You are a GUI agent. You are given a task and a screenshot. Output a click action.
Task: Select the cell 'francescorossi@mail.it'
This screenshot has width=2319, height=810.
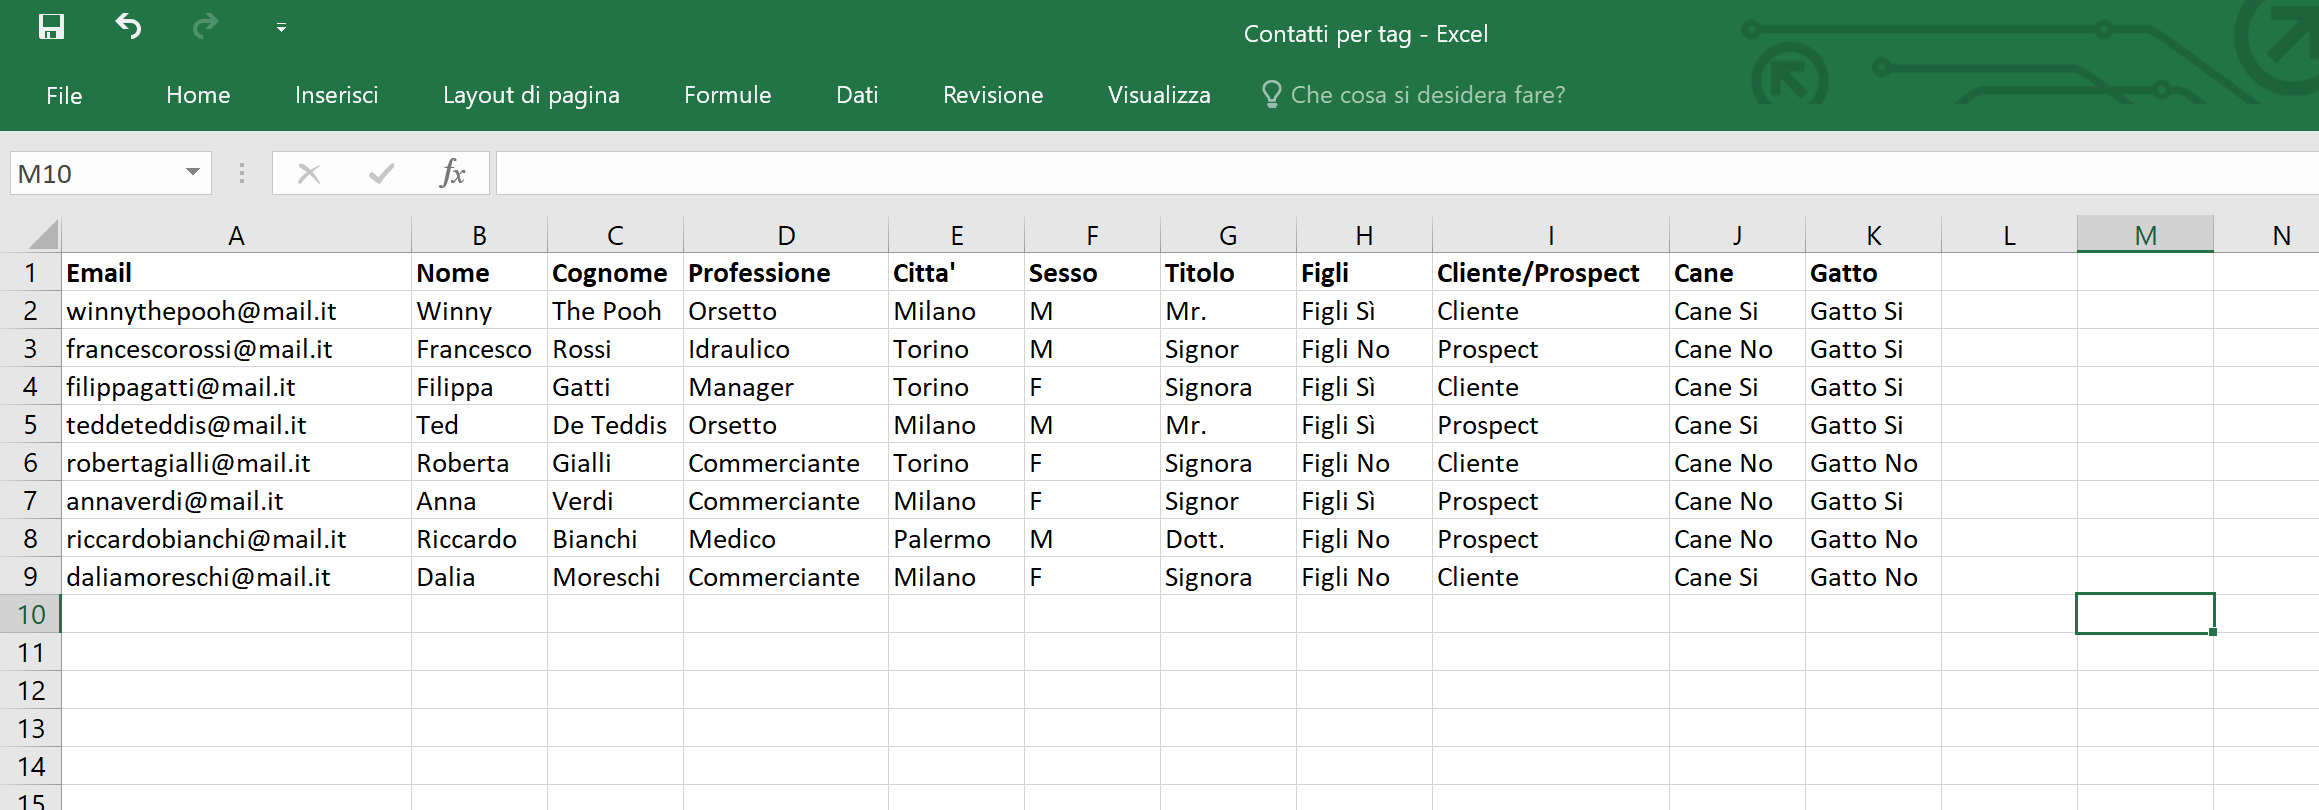(x=236, y=349)
